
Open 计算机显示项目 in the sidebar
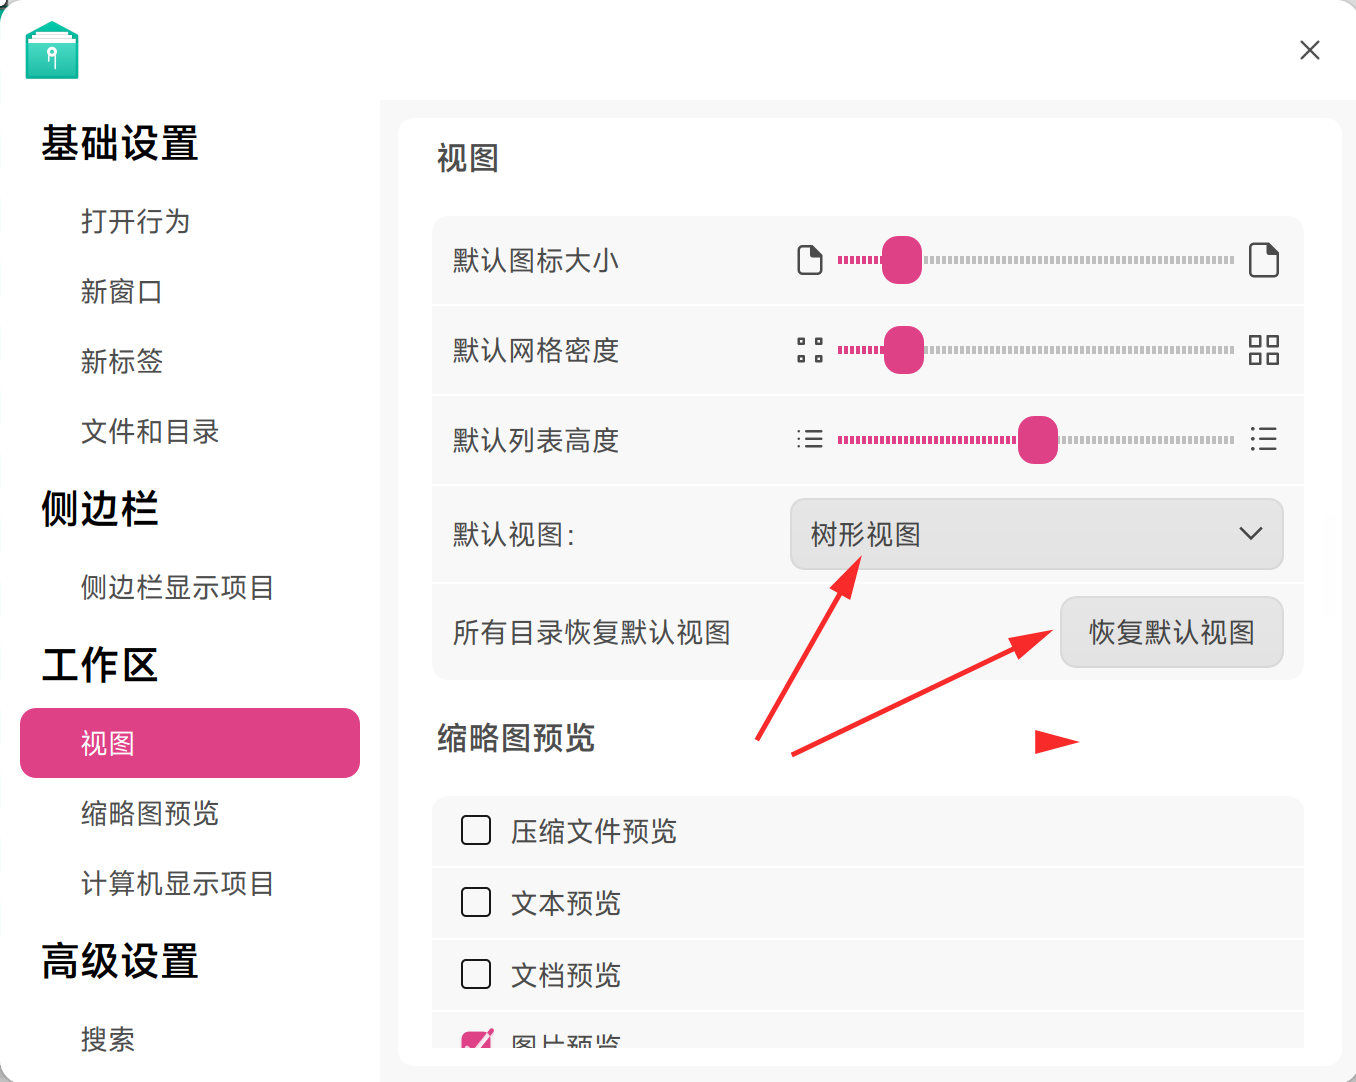(x=178, y=883)
